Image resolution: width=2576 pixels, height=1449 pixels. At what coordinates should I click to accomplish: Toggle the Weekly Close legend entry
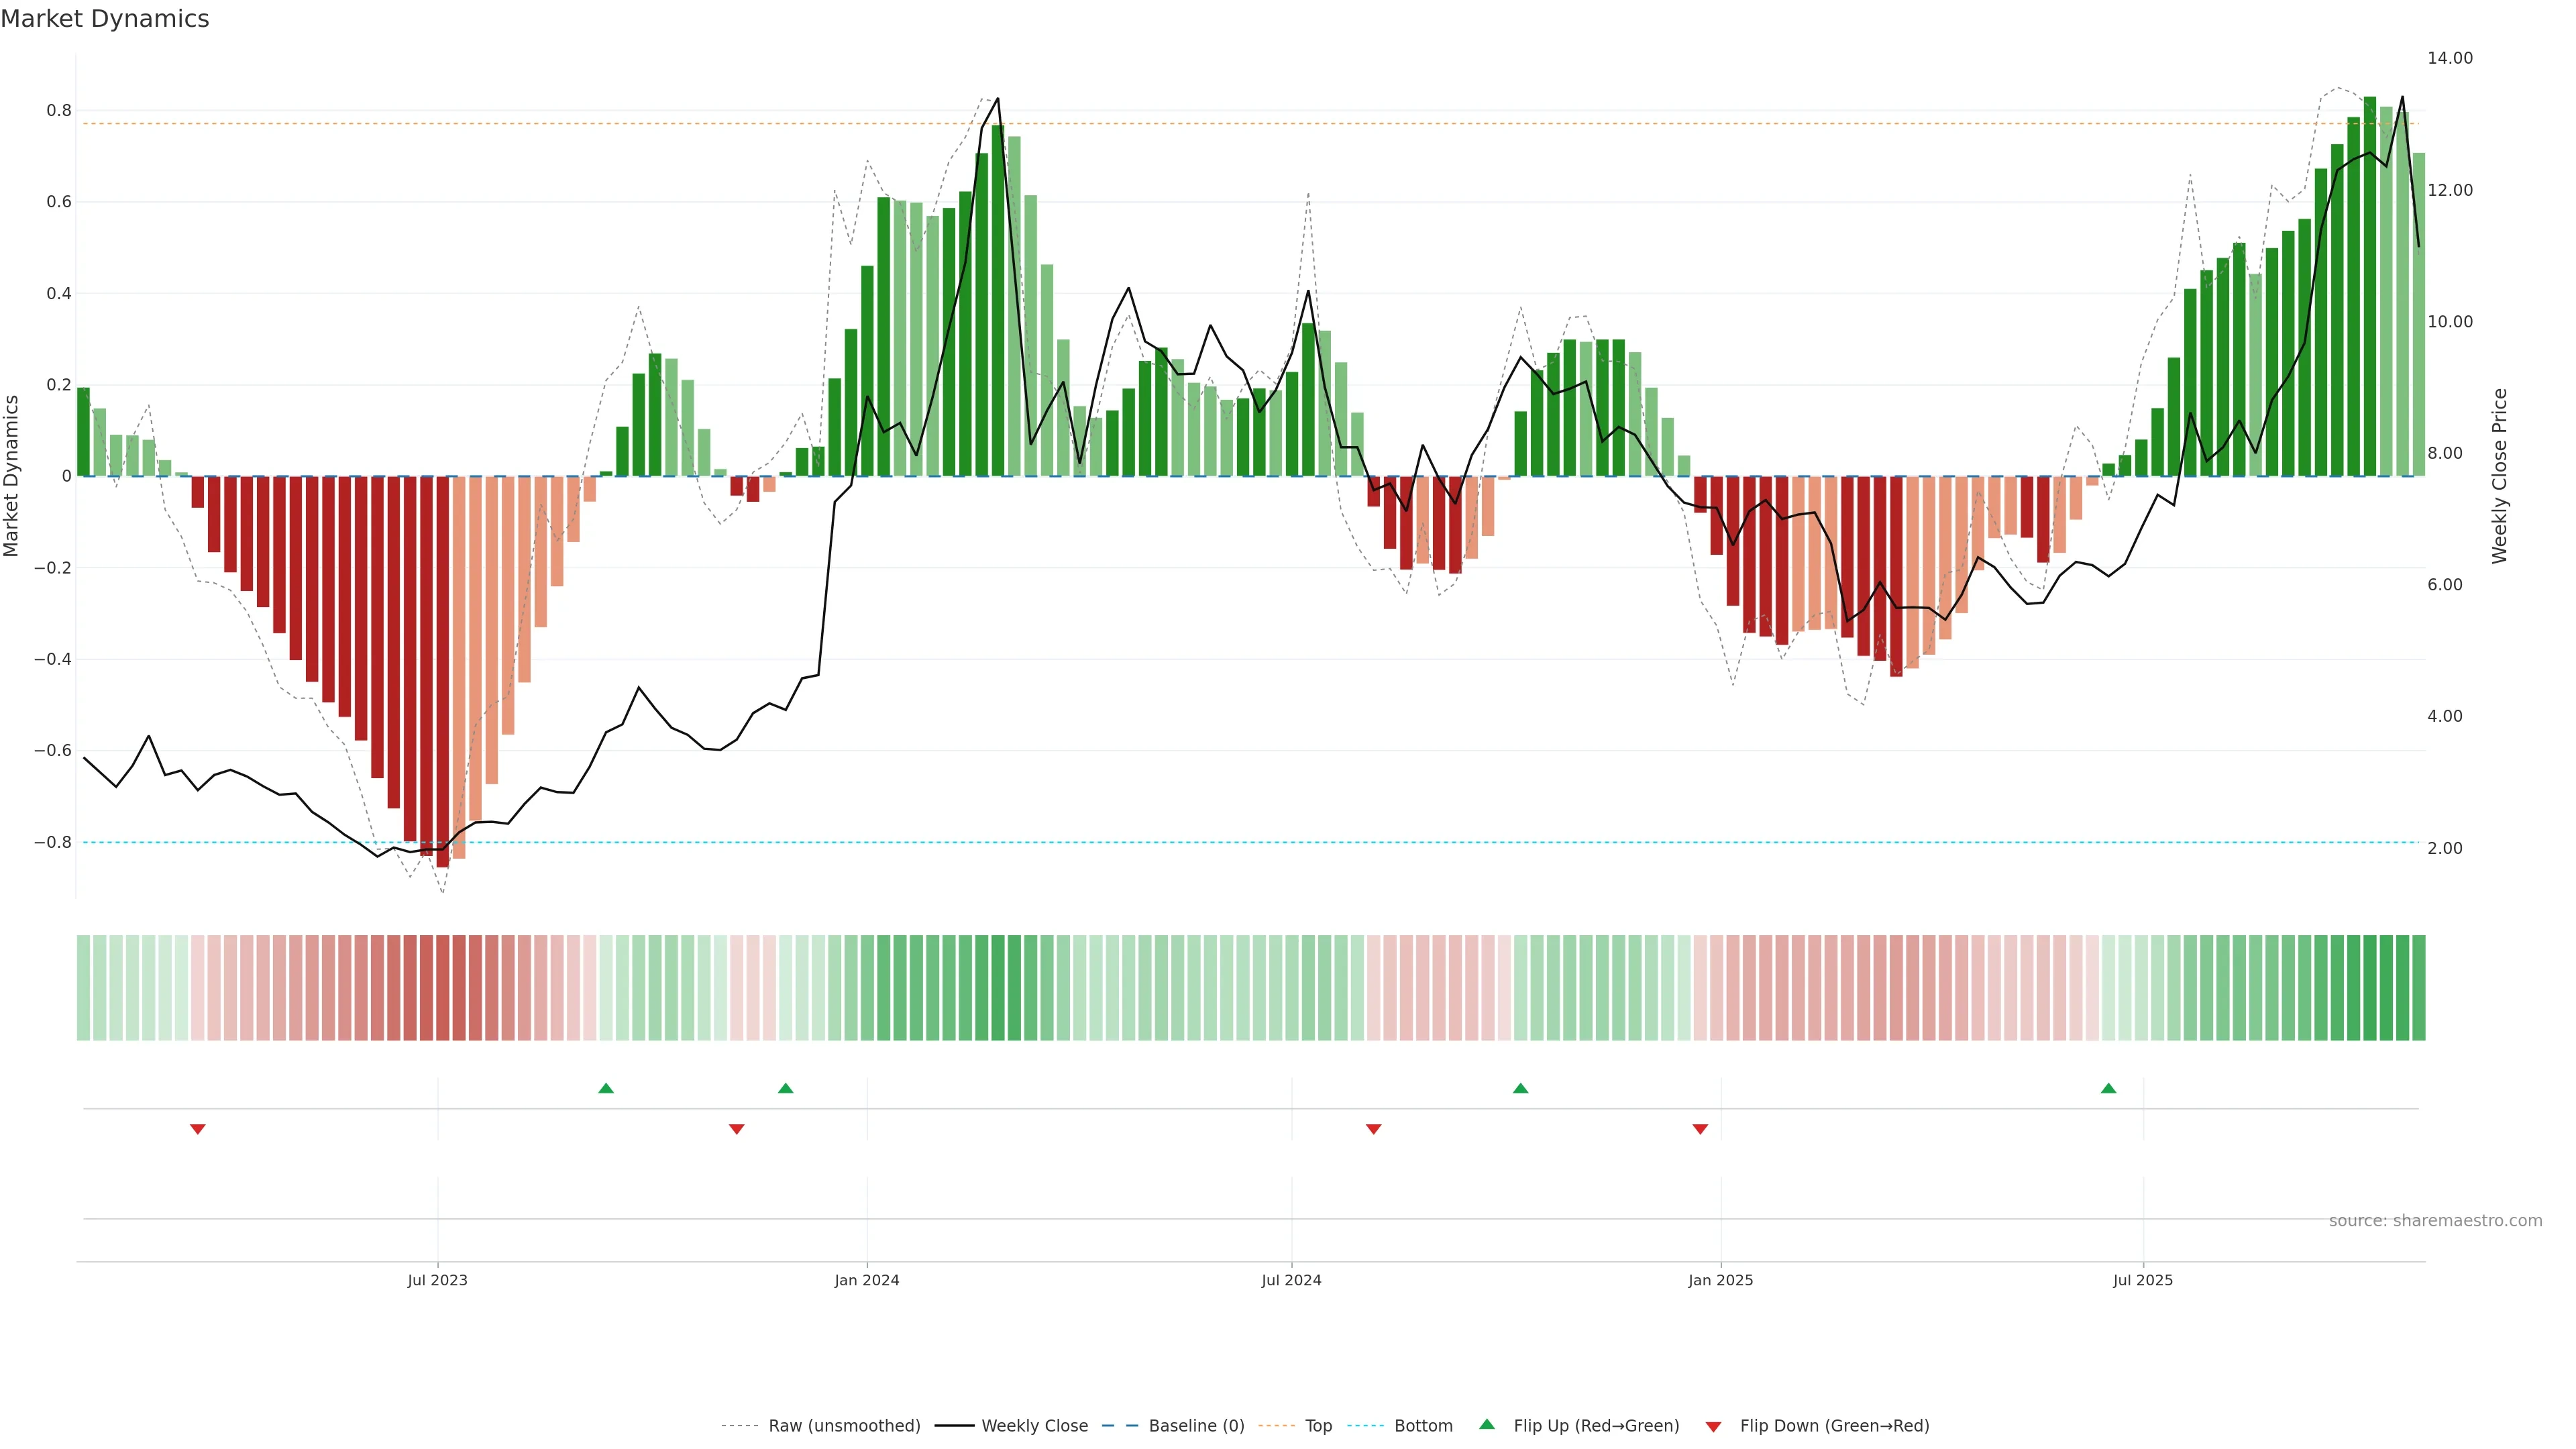point(1034,1426)
